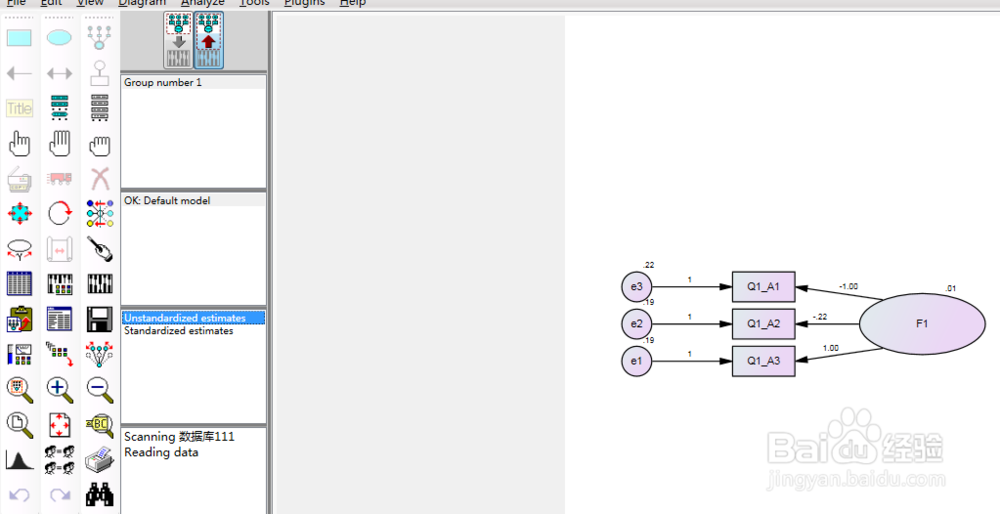The width and height of the screenshot is (1000, 514).
Task: Click the binoculars search icon
Action: (x=99, y=494)
